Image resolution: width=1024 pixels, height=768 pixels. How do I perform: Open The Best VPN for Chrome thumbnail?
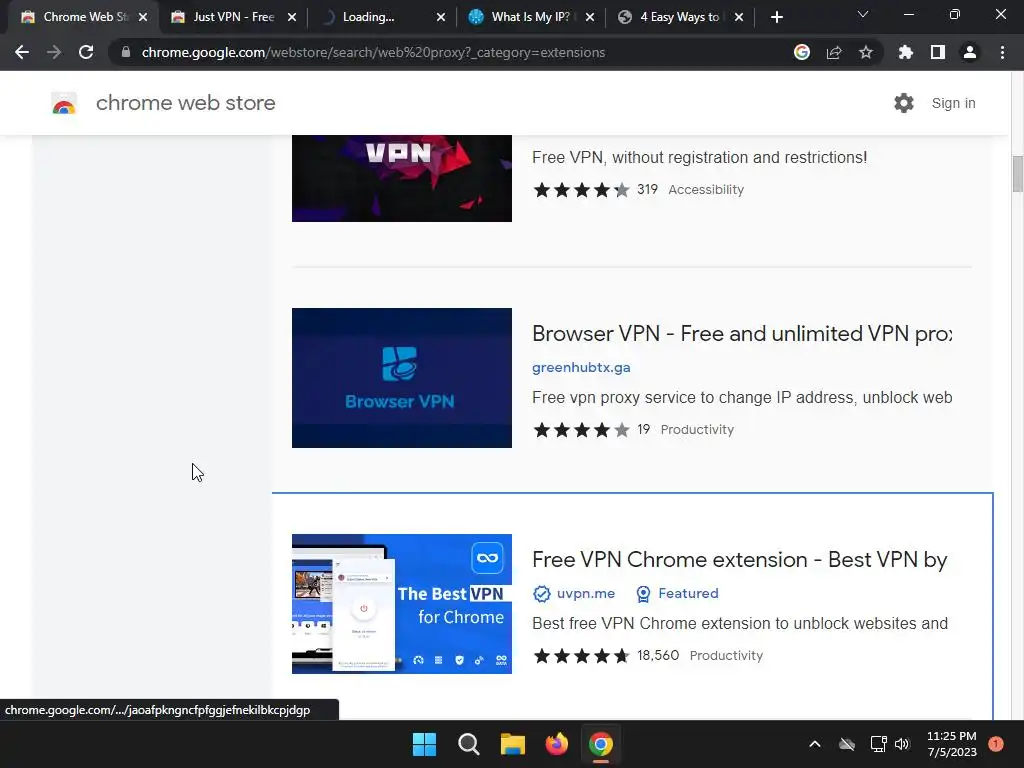click(402, 604)
